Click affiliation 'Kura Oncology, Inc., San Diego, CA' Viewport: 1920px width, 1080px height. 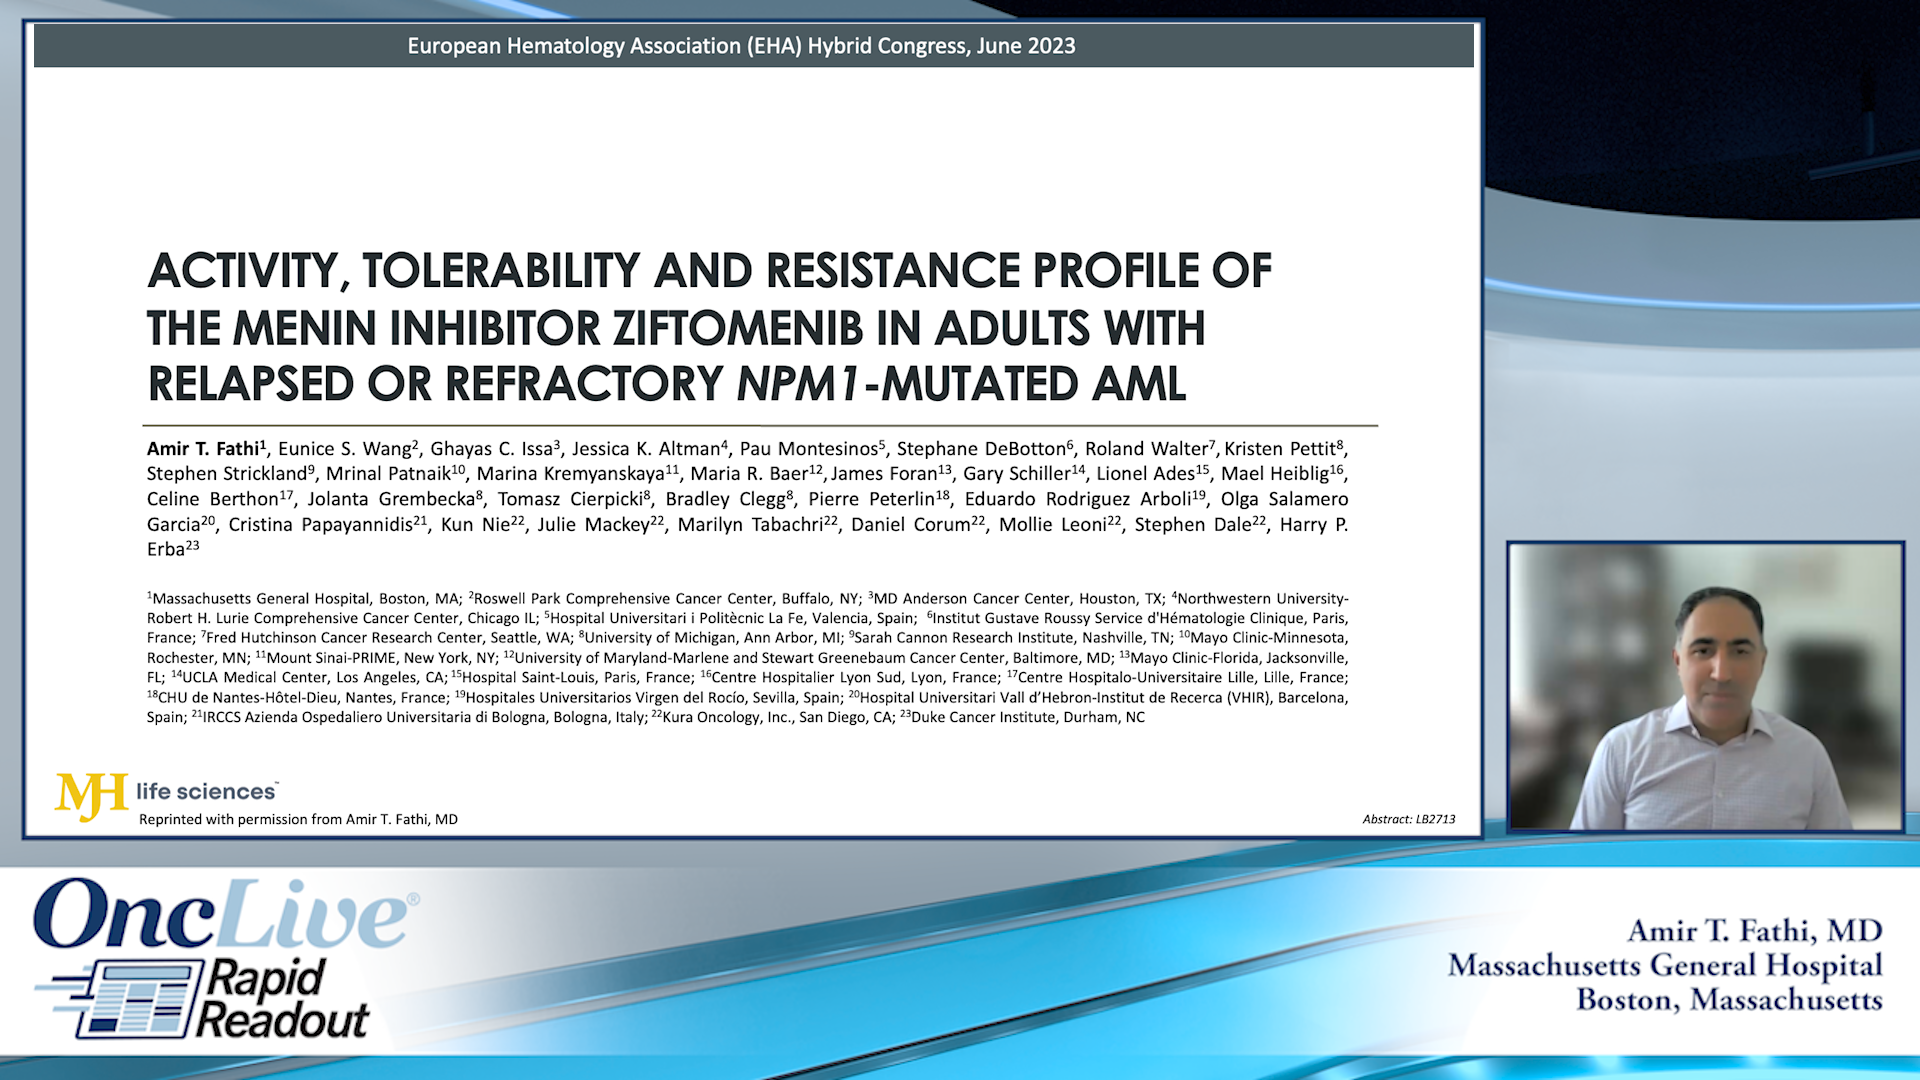point(778,717)
